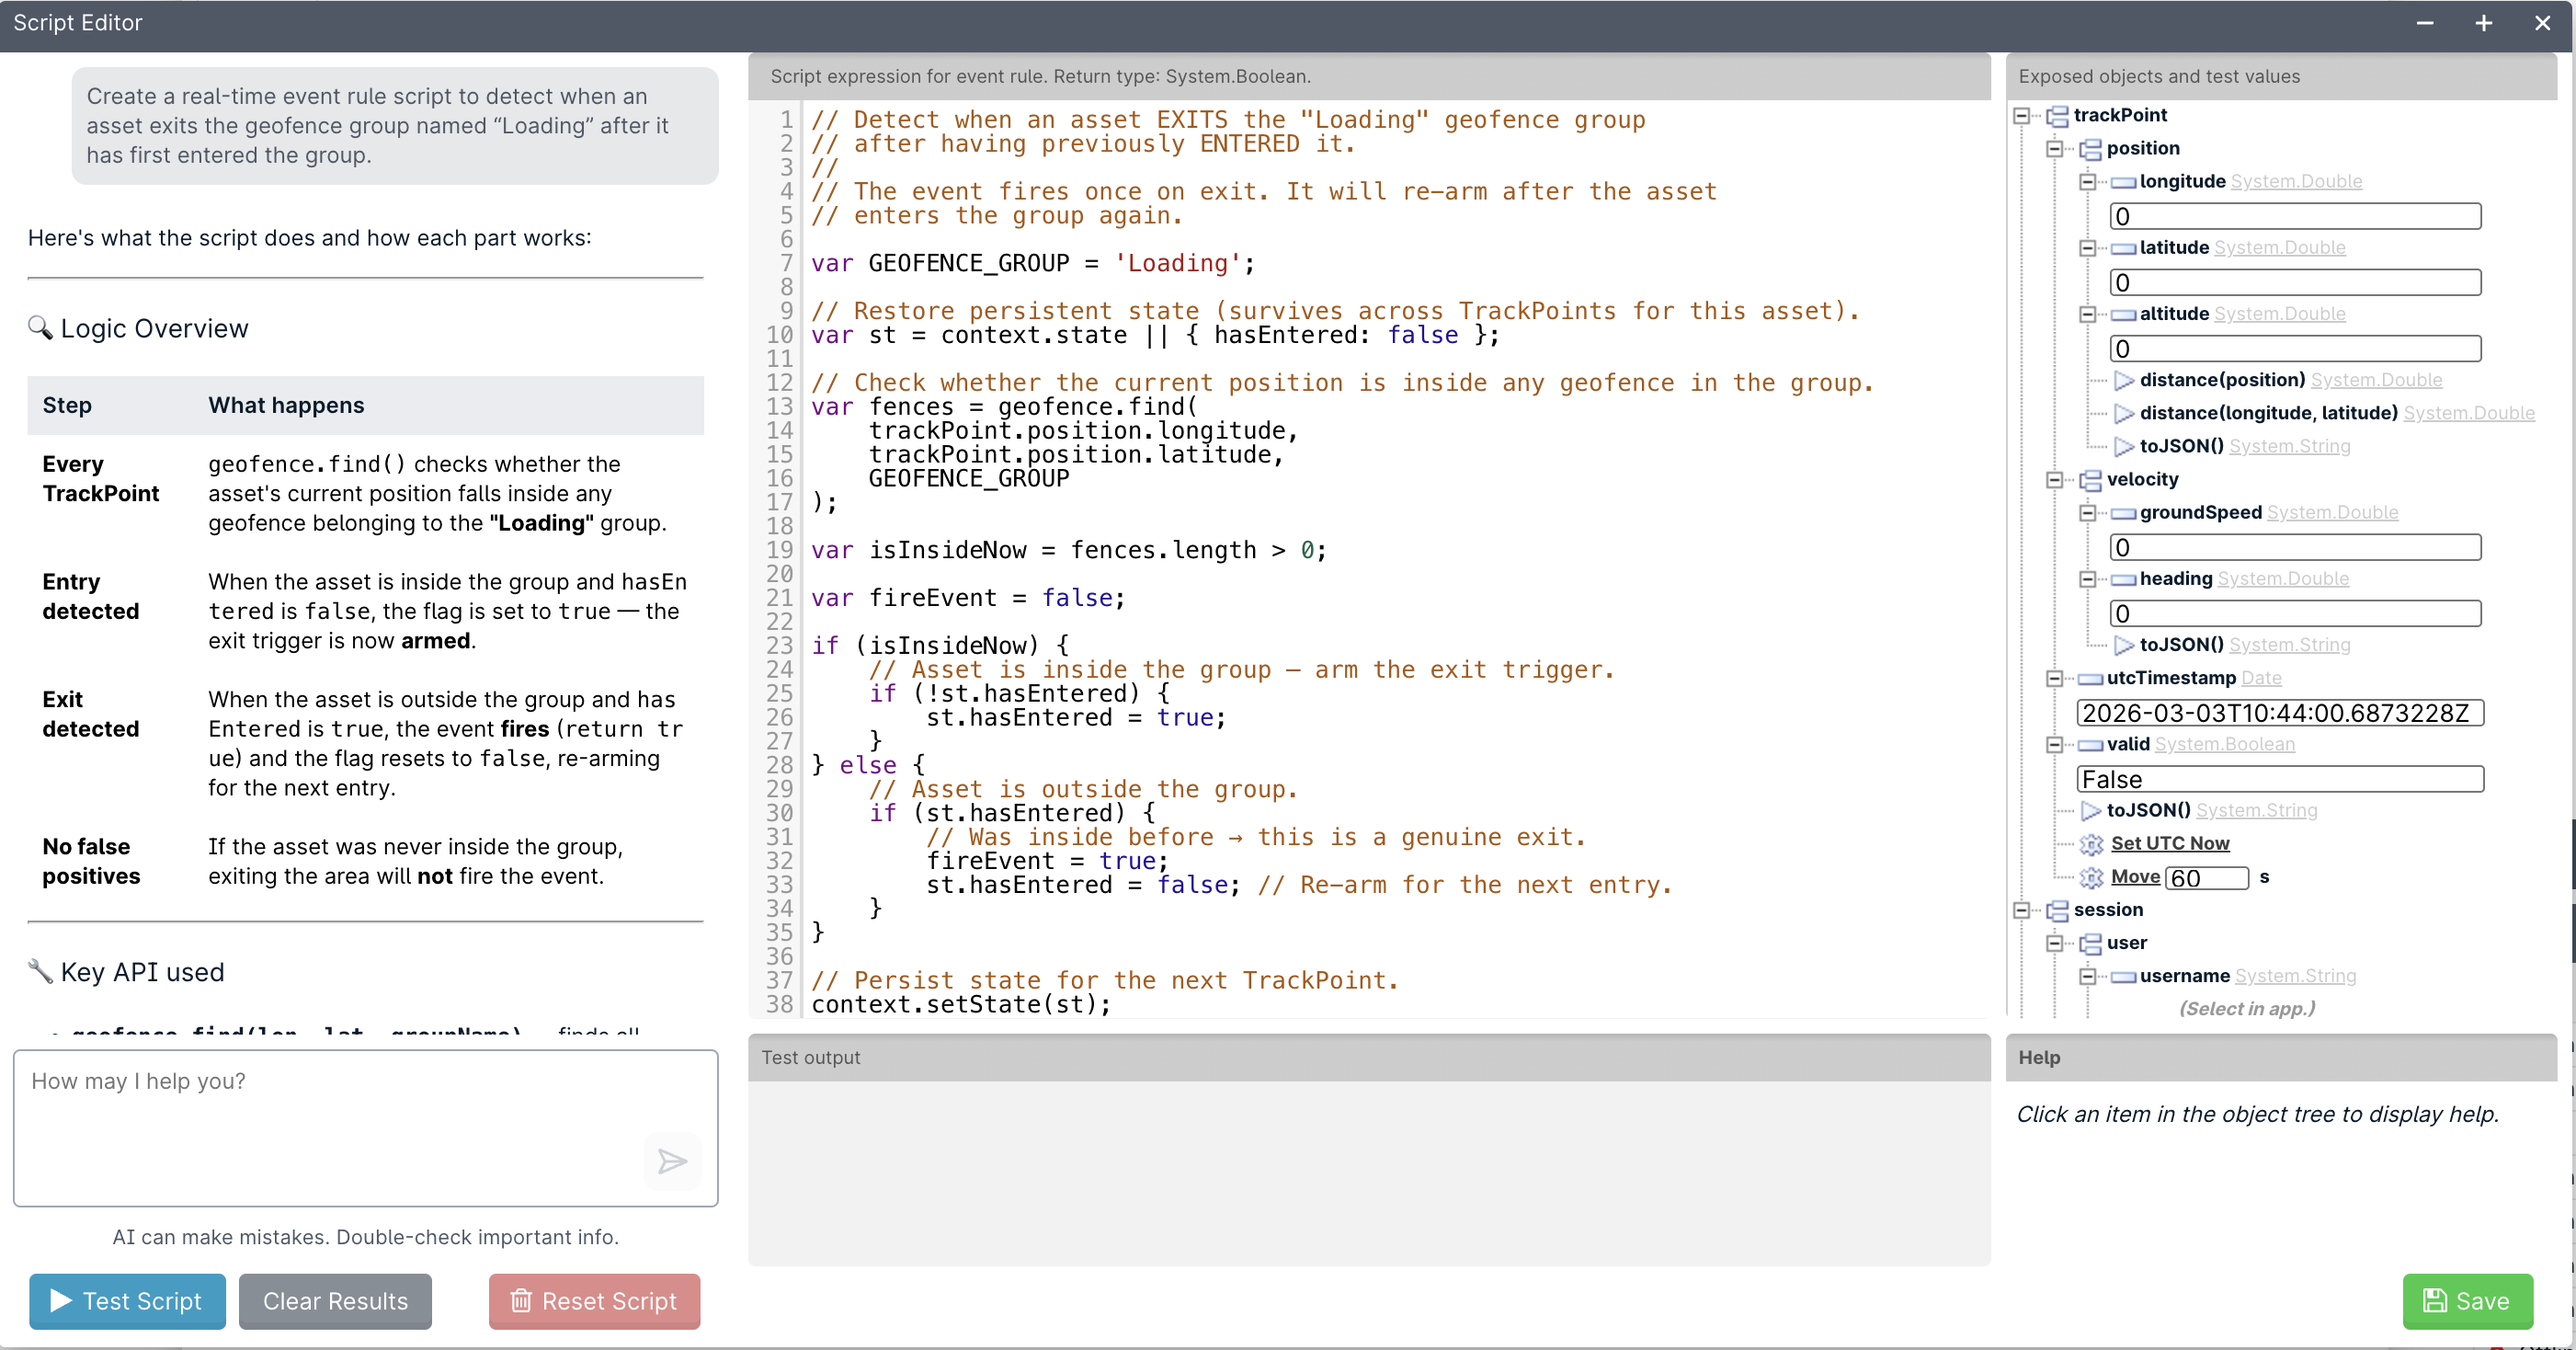Click the altitude test value field
Image resolution: width=2576 pixels, height=1350 pixels.
click(x=2295, y=348)
